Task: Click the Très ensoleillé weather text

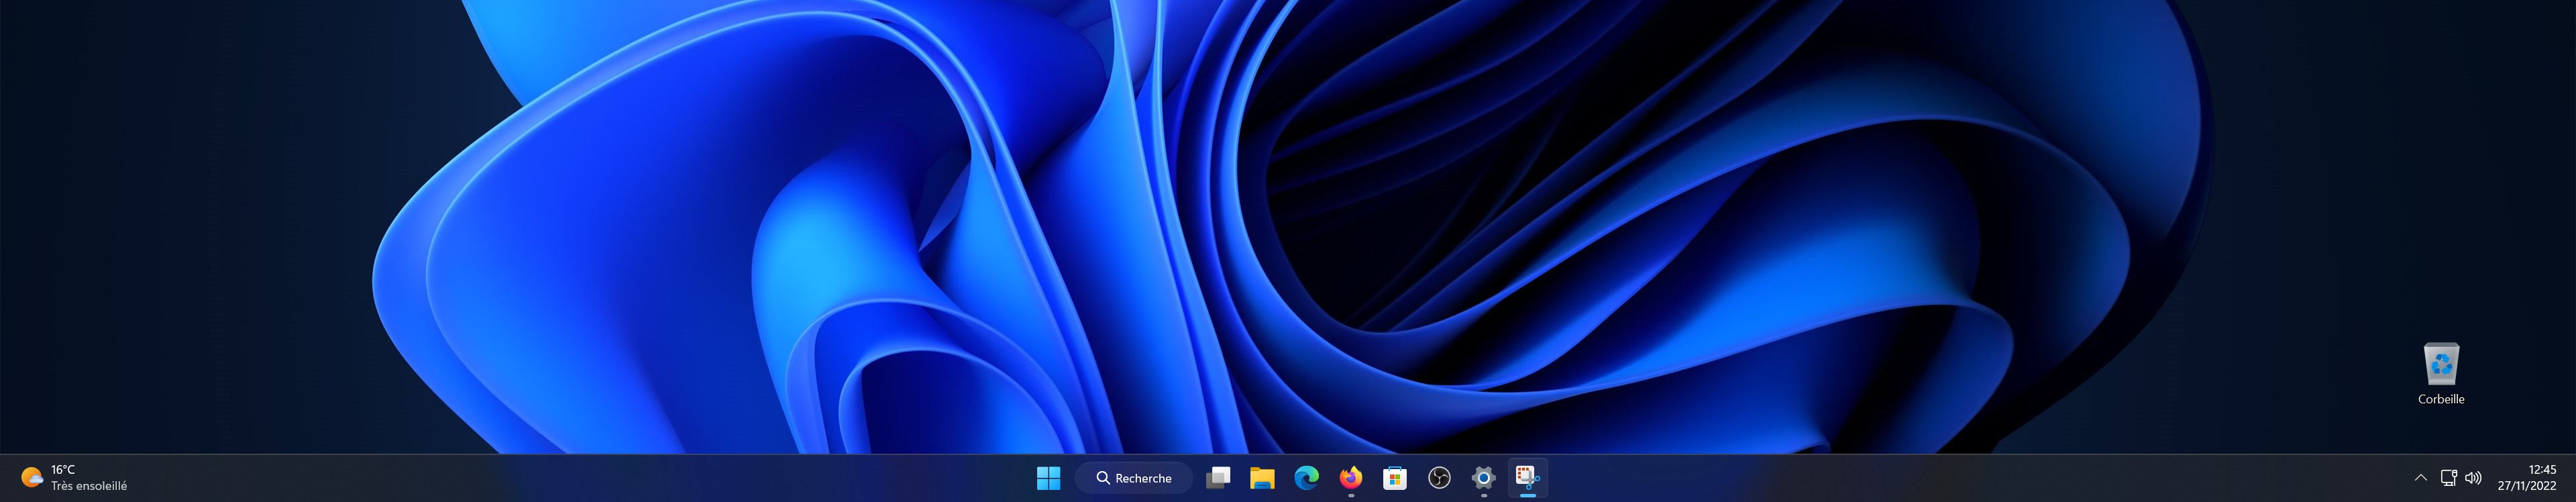Action: tap(89, 486)
